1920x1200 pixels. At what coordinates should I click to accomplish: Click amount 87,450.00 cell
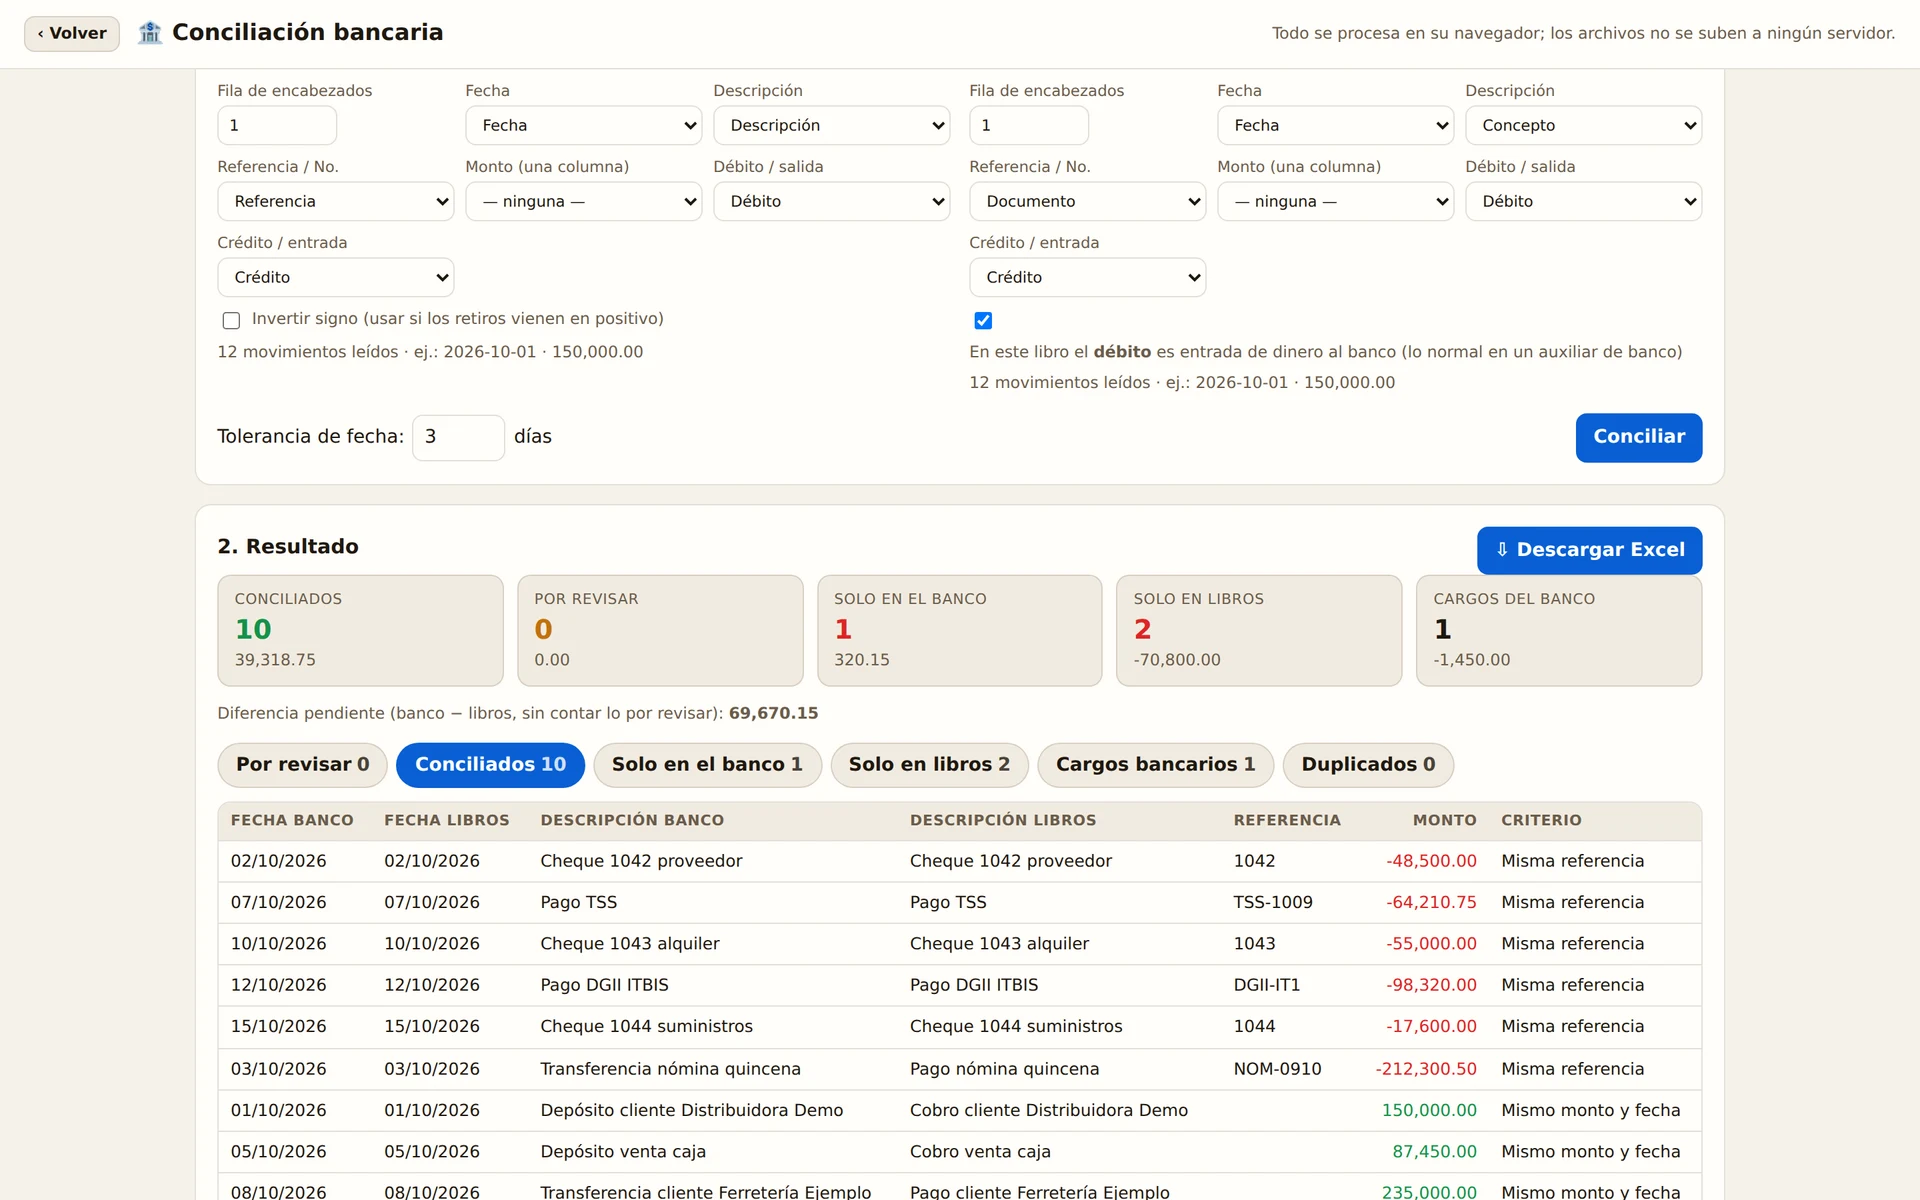1434,1152
